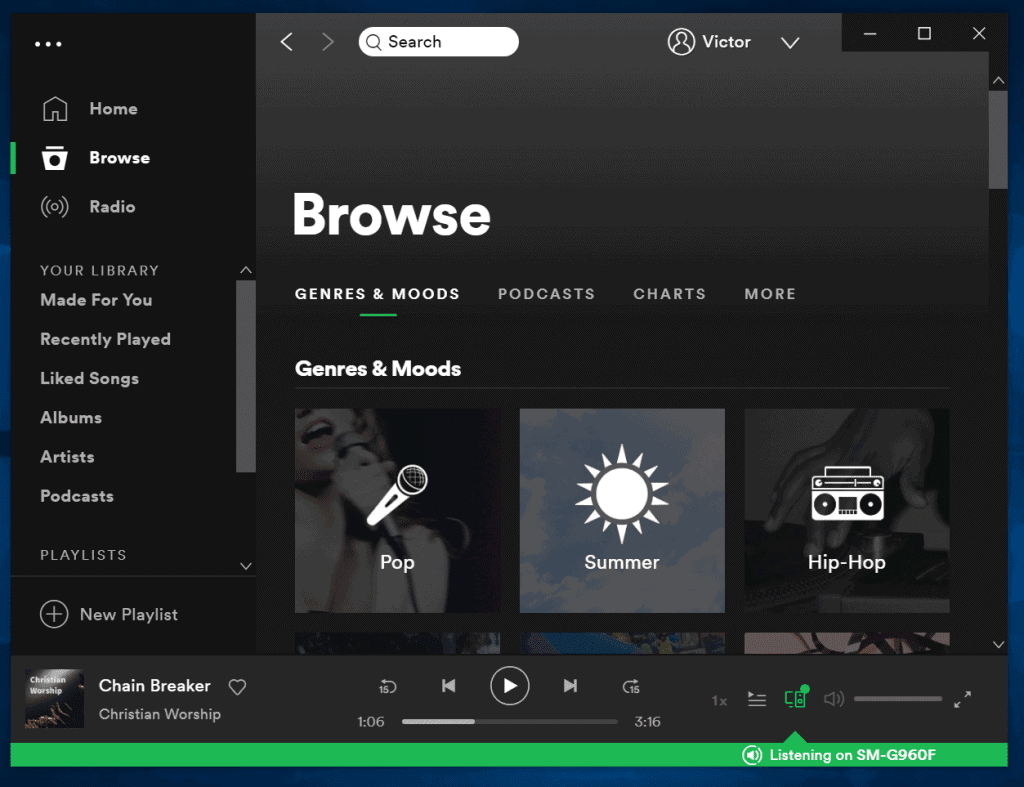Open the Summer mood tile
The image size is (1024, 787).
(622, 511)
